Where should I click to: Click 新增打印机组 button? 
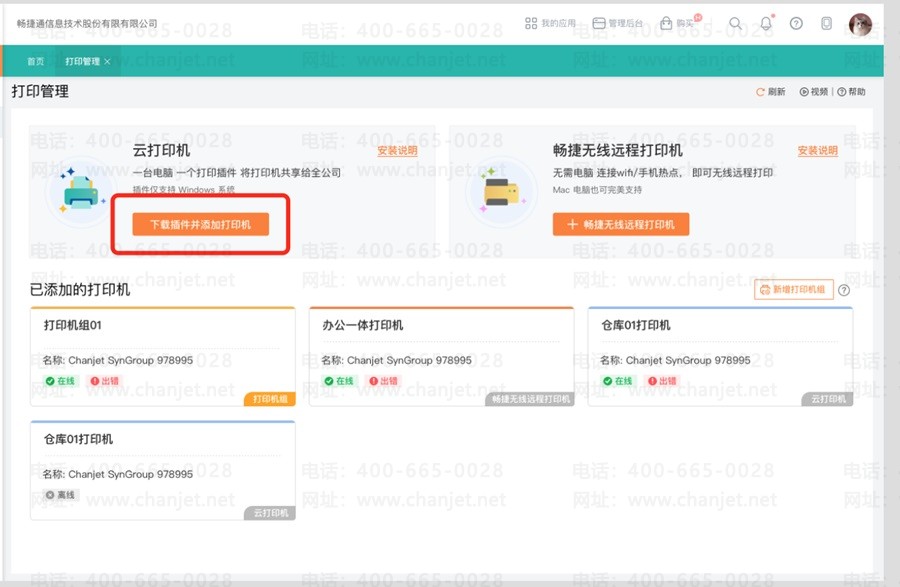coord(793,290)
